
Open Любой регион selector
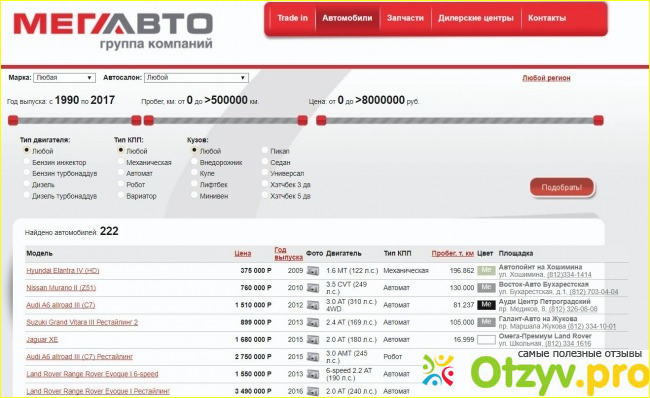(x=546, y=78)
